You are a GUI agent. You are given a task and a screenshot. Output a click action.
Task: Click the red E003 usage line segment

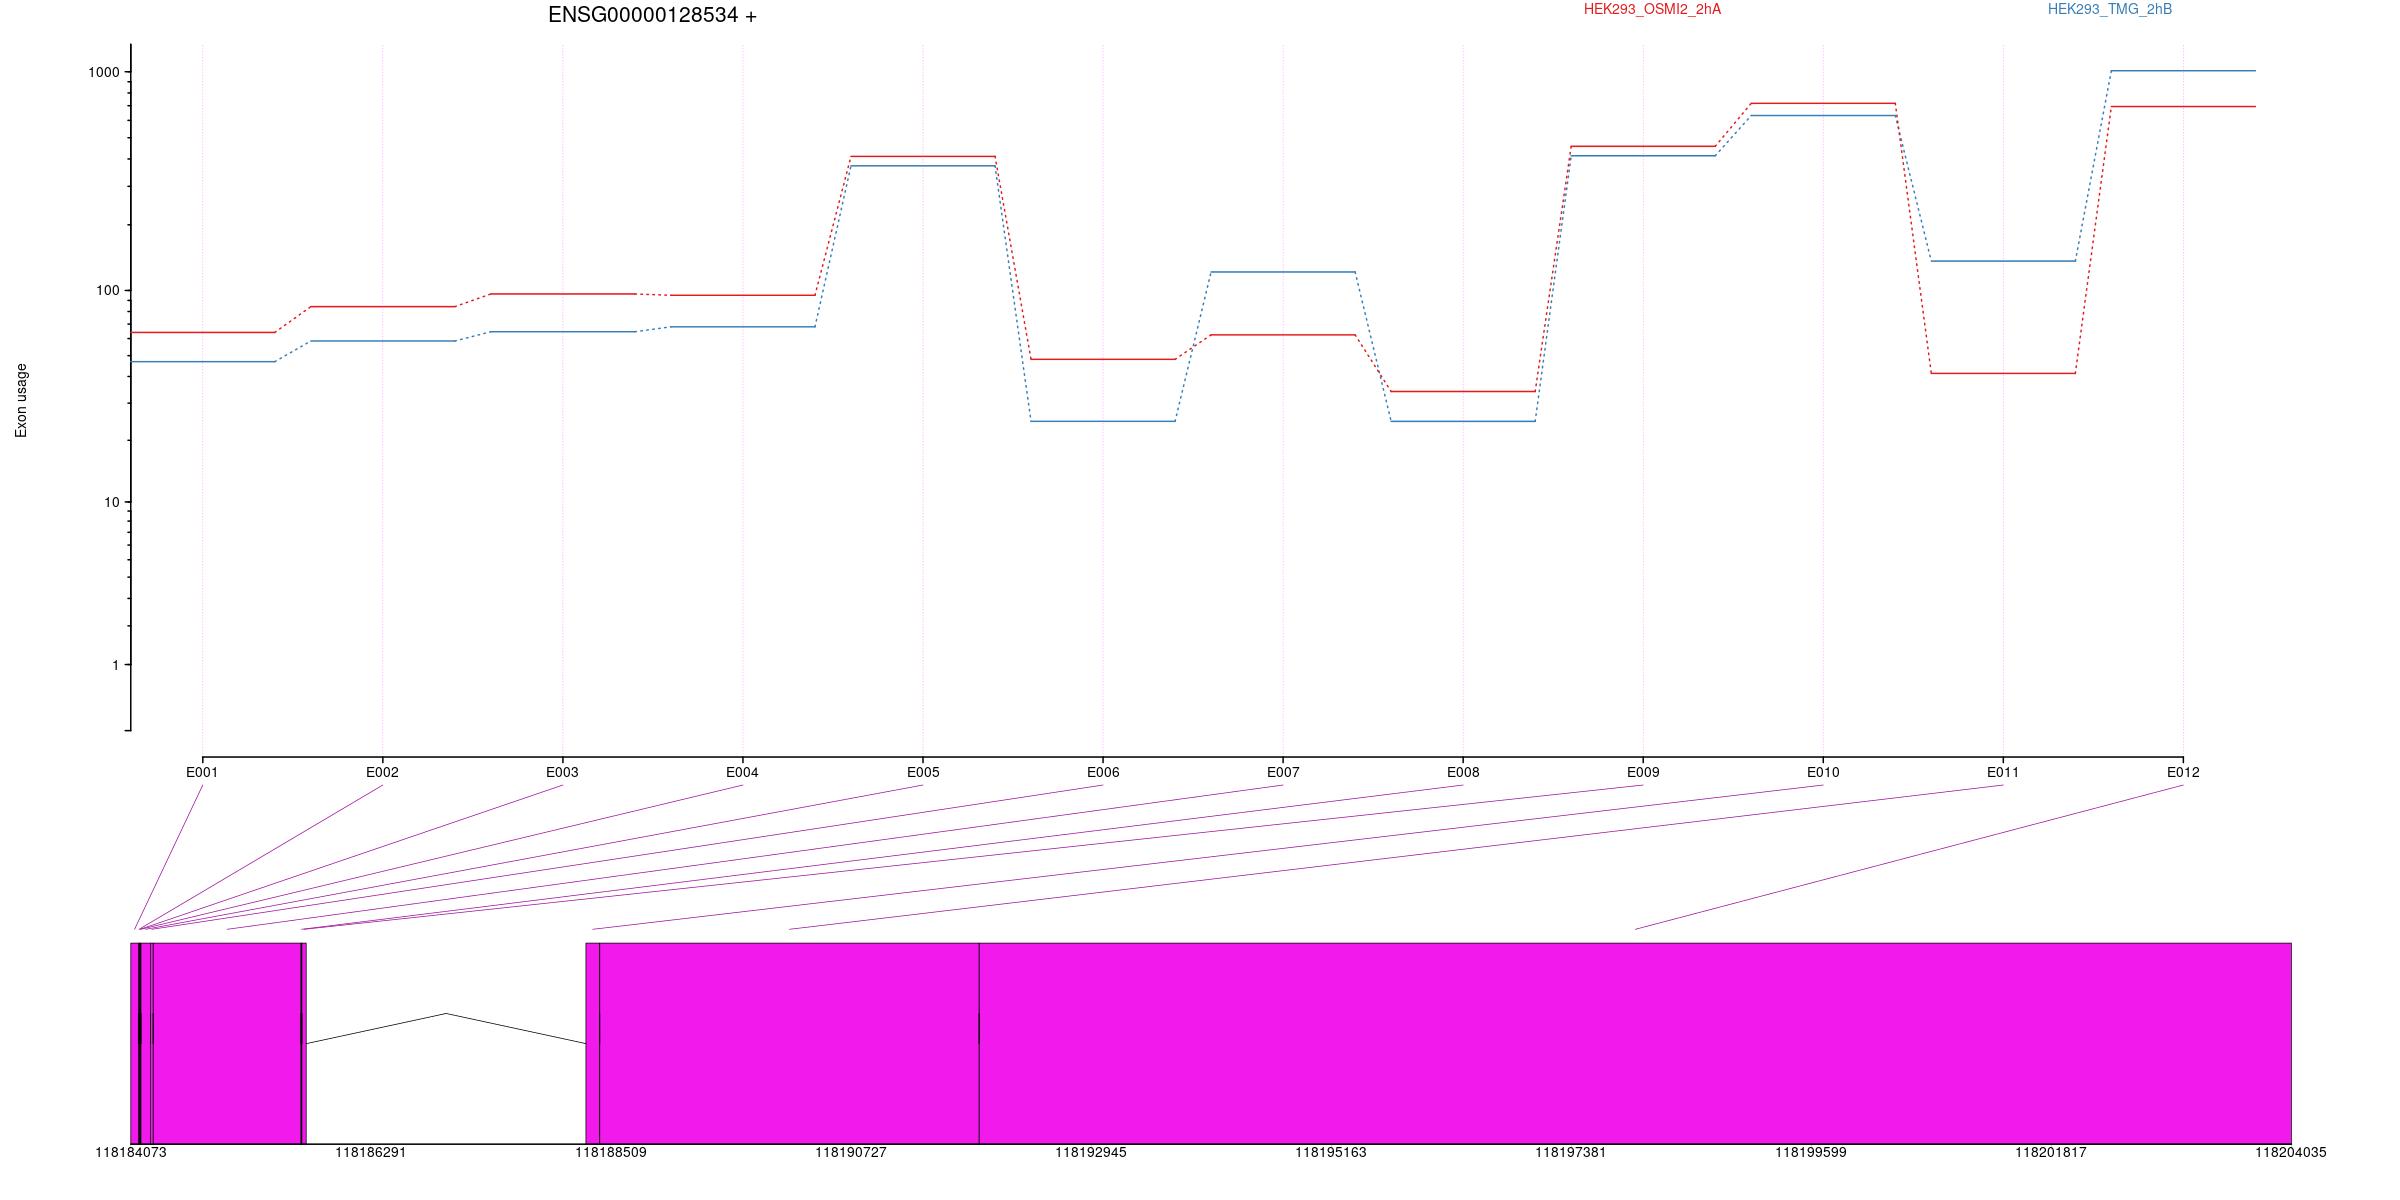(x=563, y=294)
